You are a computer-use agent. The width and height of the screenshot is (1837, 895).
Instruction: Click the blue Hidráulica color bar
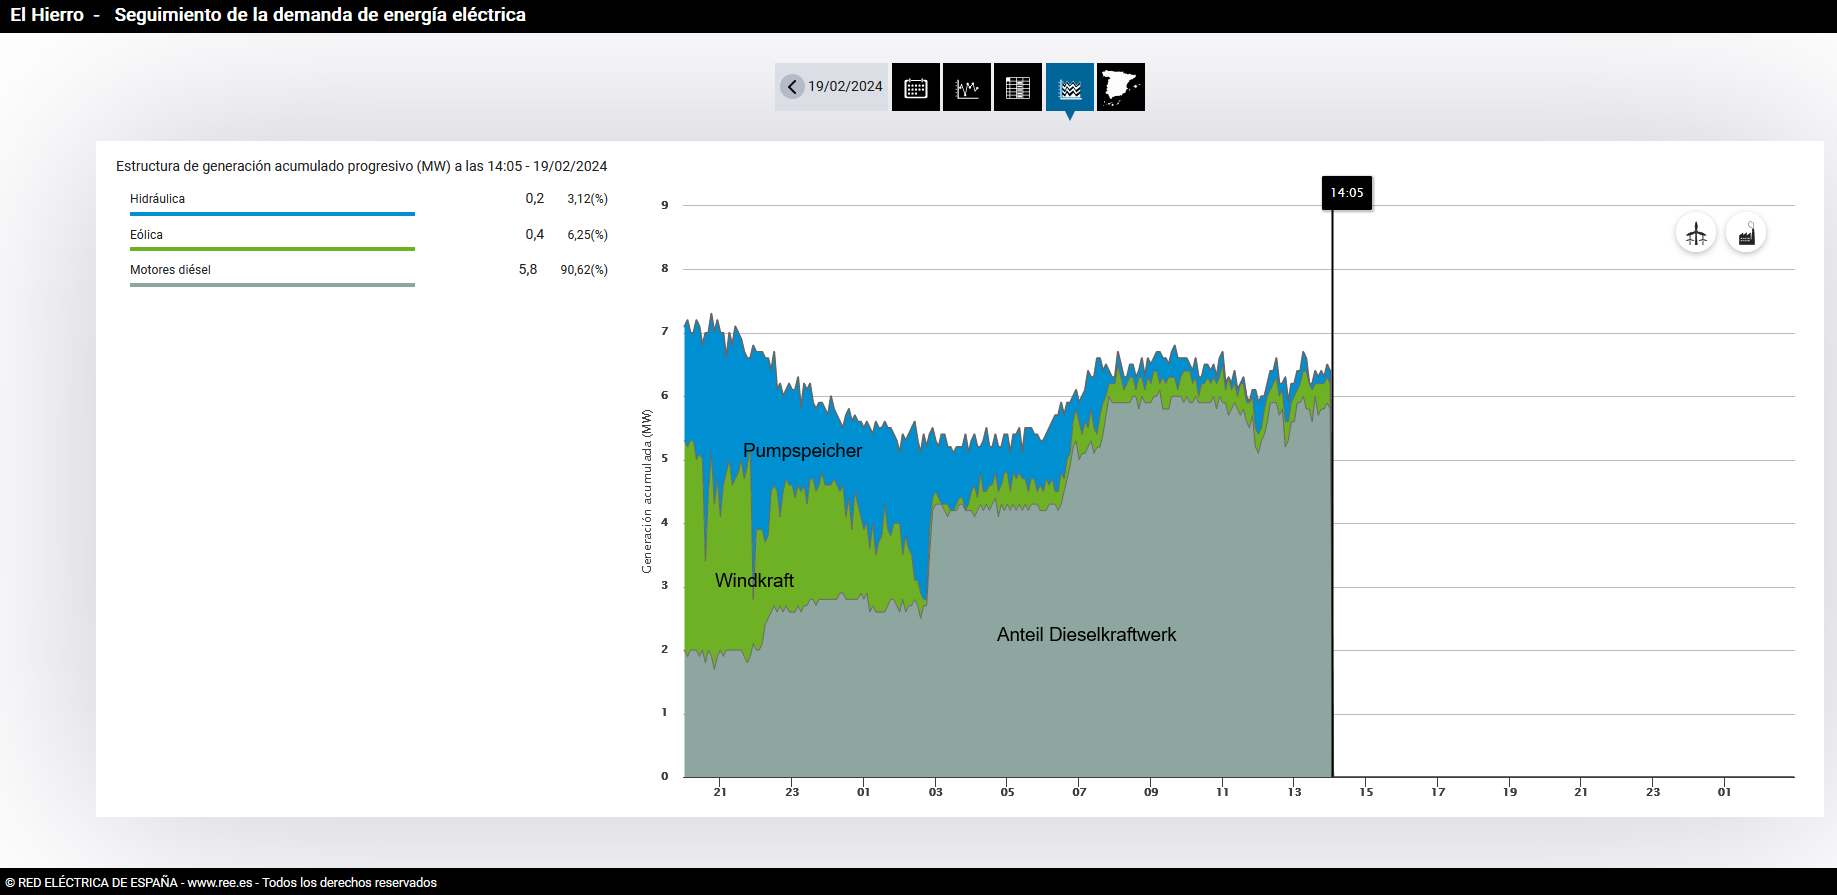coord(272,214)
